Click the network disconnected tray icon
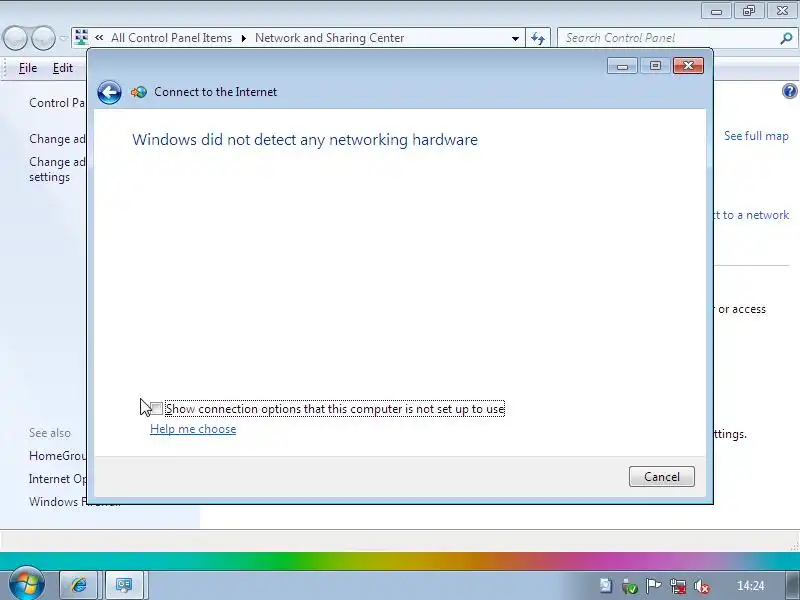 tap(678, 586)
